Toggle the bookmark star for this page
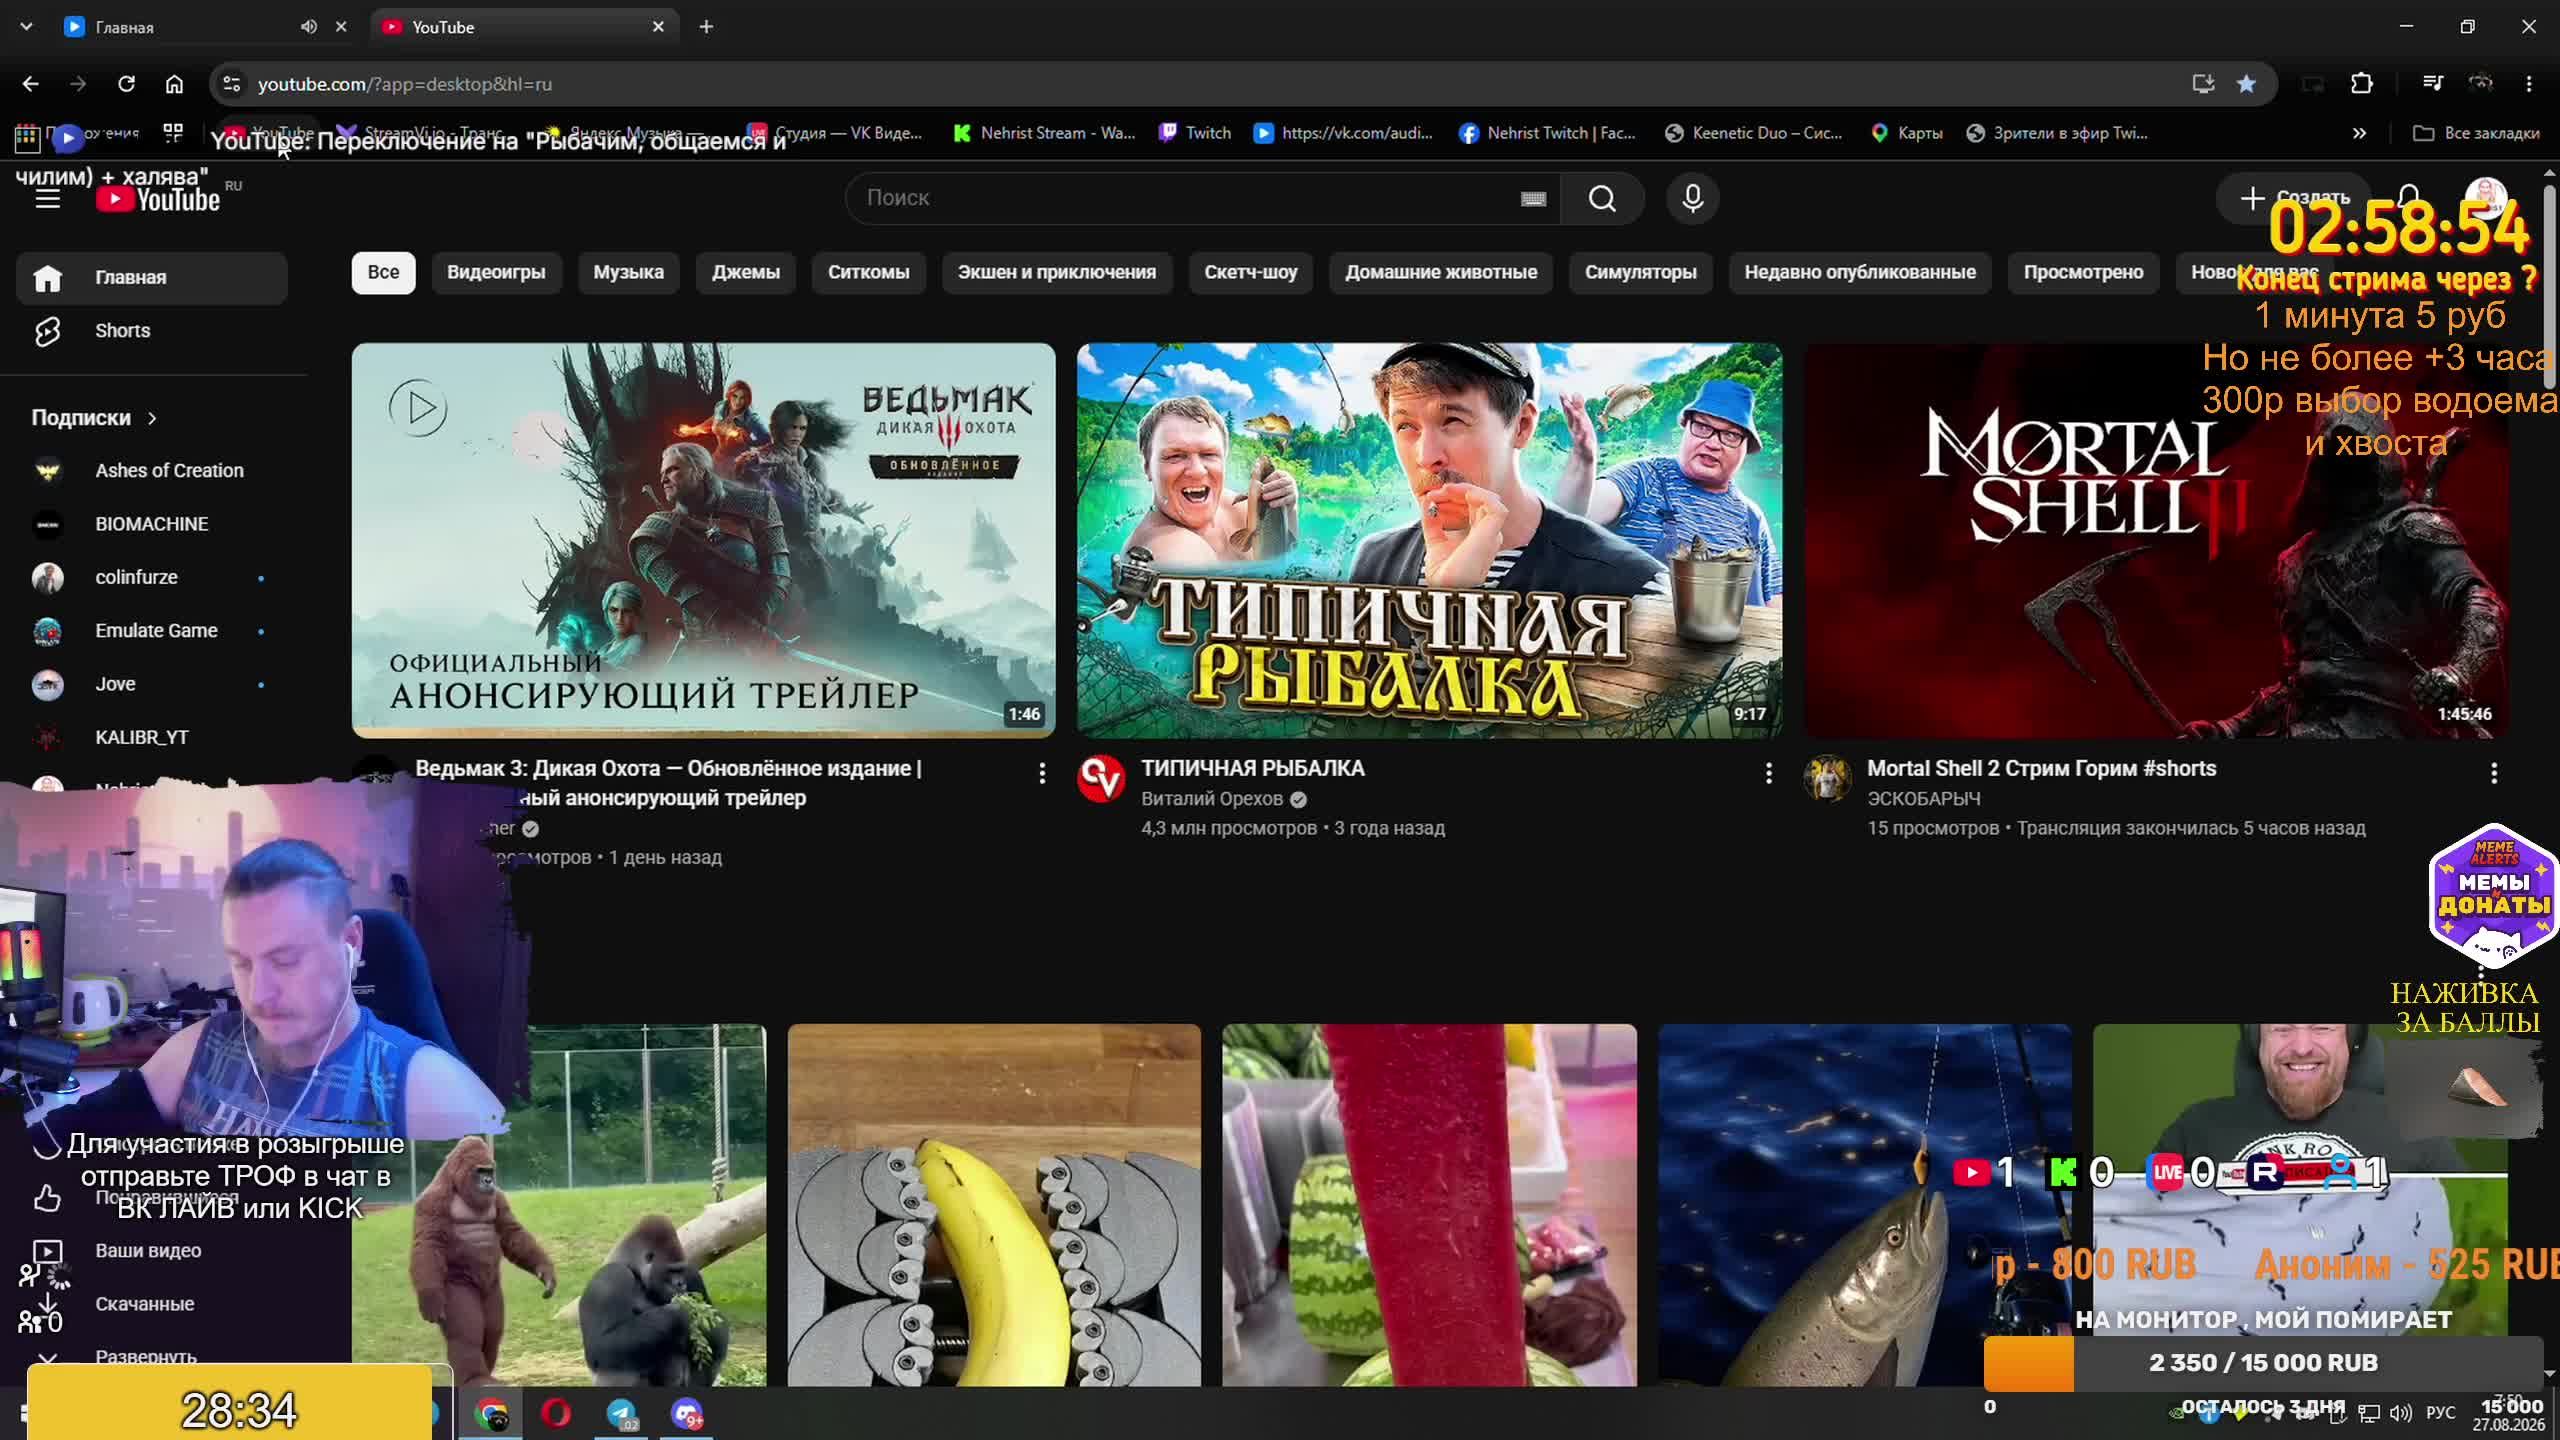 [x=2246, y=84]
